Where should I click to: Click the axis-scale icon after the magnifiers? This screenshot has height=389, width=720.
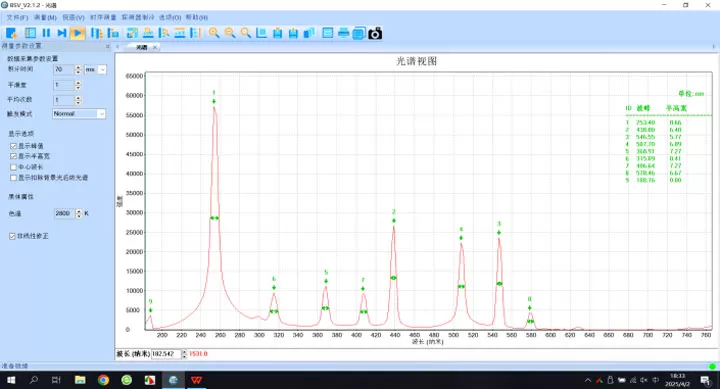(261, 33)
